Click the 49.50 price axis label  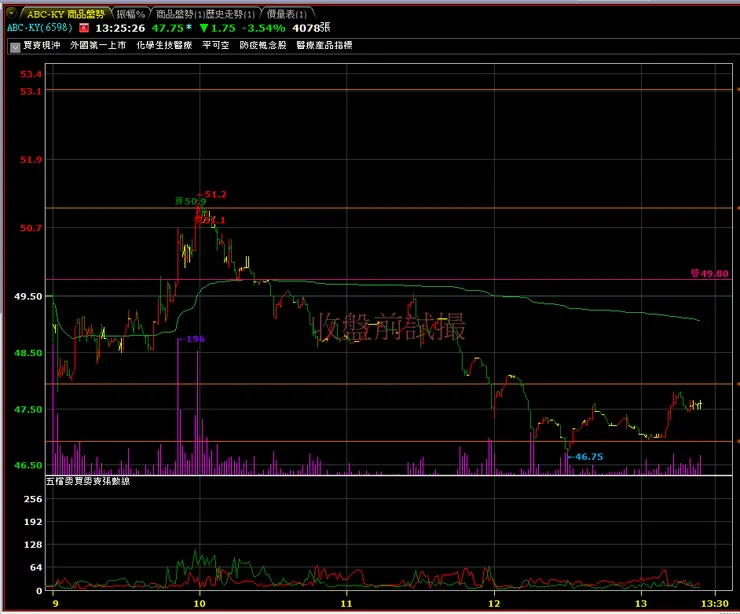point(28,296)
